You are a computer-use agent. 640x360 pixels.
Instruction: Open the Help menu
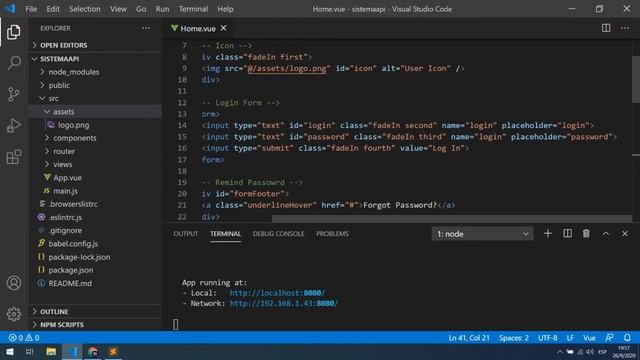(x=225, y=9)
